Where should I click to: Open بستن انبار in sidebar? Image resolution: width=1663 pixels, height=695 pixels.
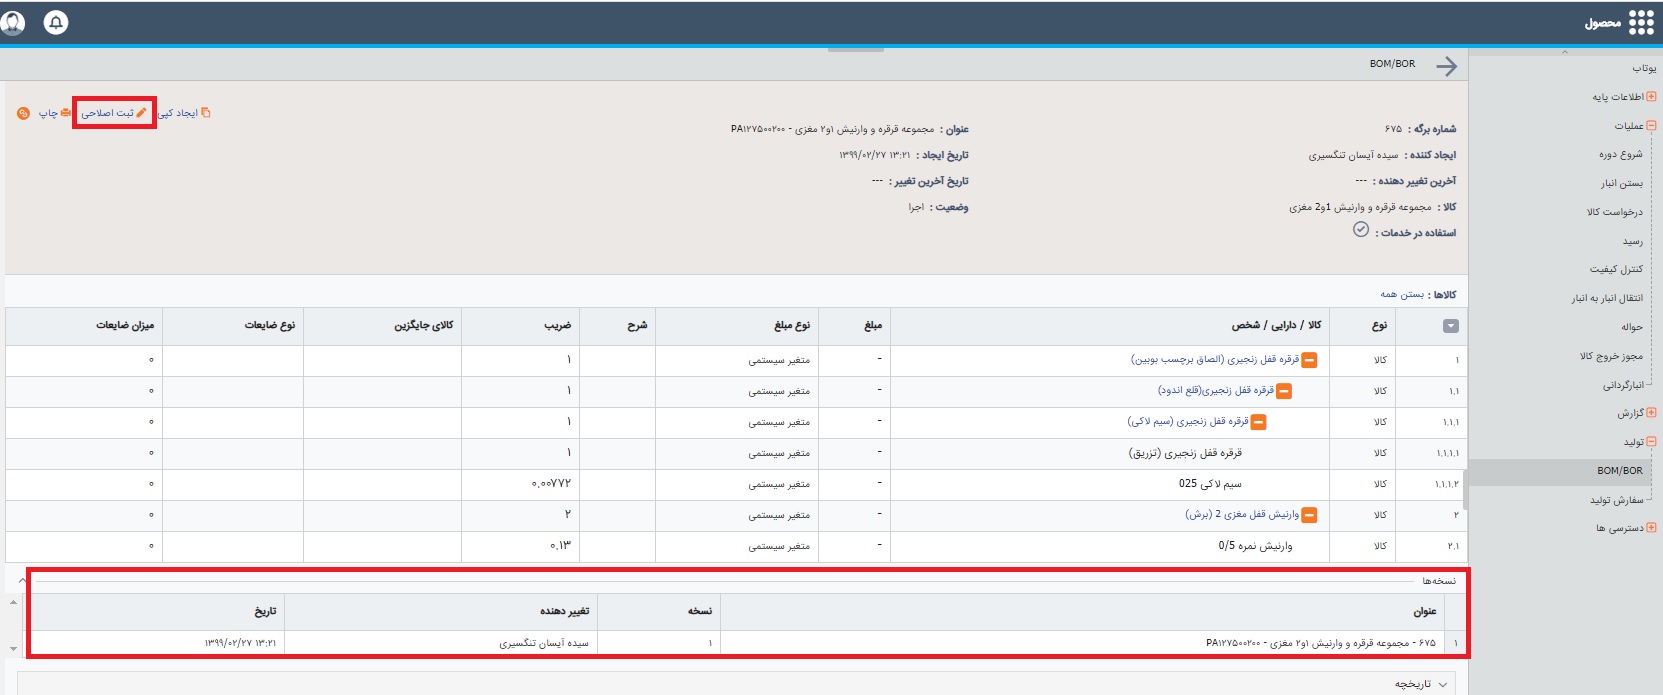click(1621, 183)
